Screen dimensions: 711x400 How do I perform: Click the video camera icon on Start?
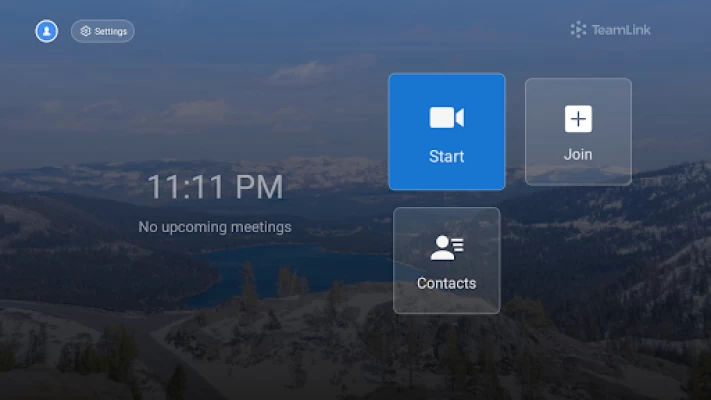446,118
